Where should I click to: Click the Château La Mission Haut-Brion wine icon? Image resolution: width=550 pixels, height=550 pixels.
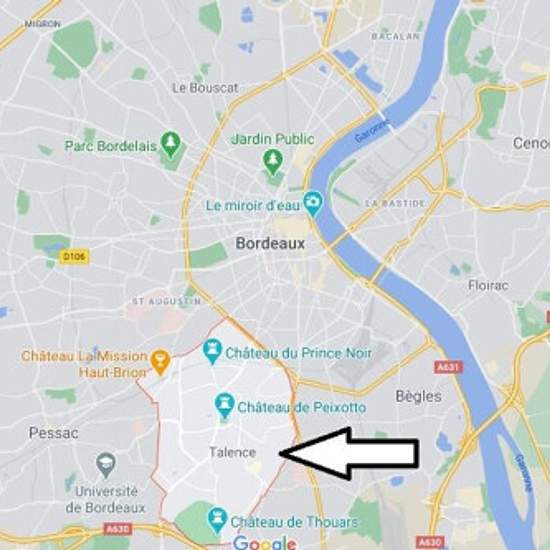coord(160,362)
